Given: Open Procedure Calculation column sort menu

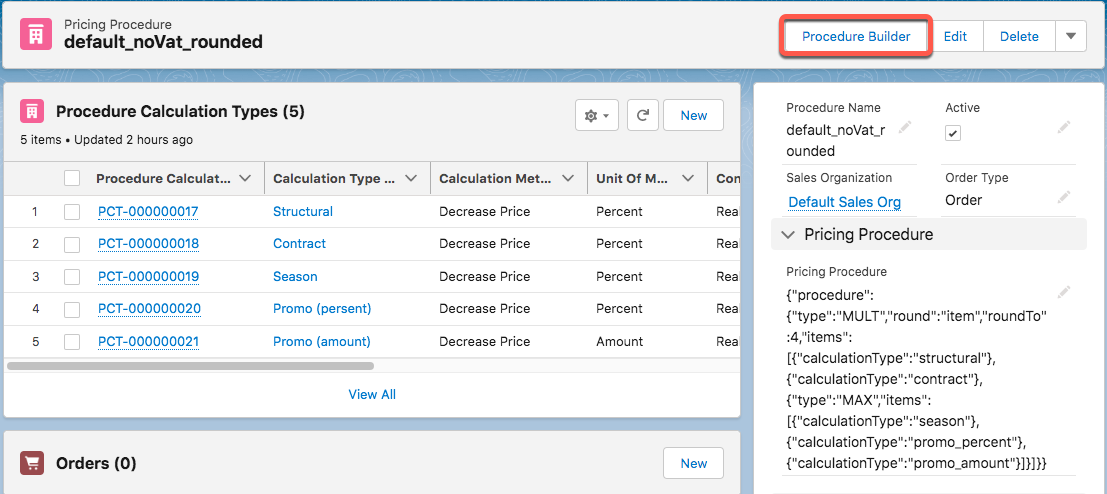Looking at the screenshot, I should [x=246, y=179].
